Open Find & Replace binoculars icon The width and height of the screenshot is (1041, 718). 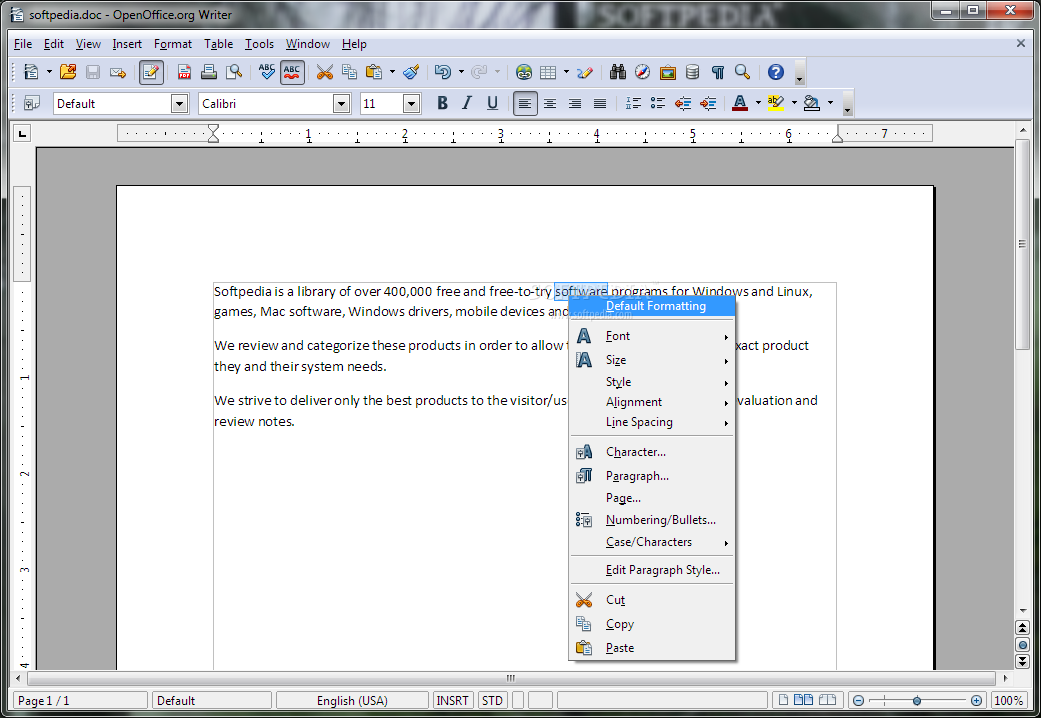(x=618, y=72)
